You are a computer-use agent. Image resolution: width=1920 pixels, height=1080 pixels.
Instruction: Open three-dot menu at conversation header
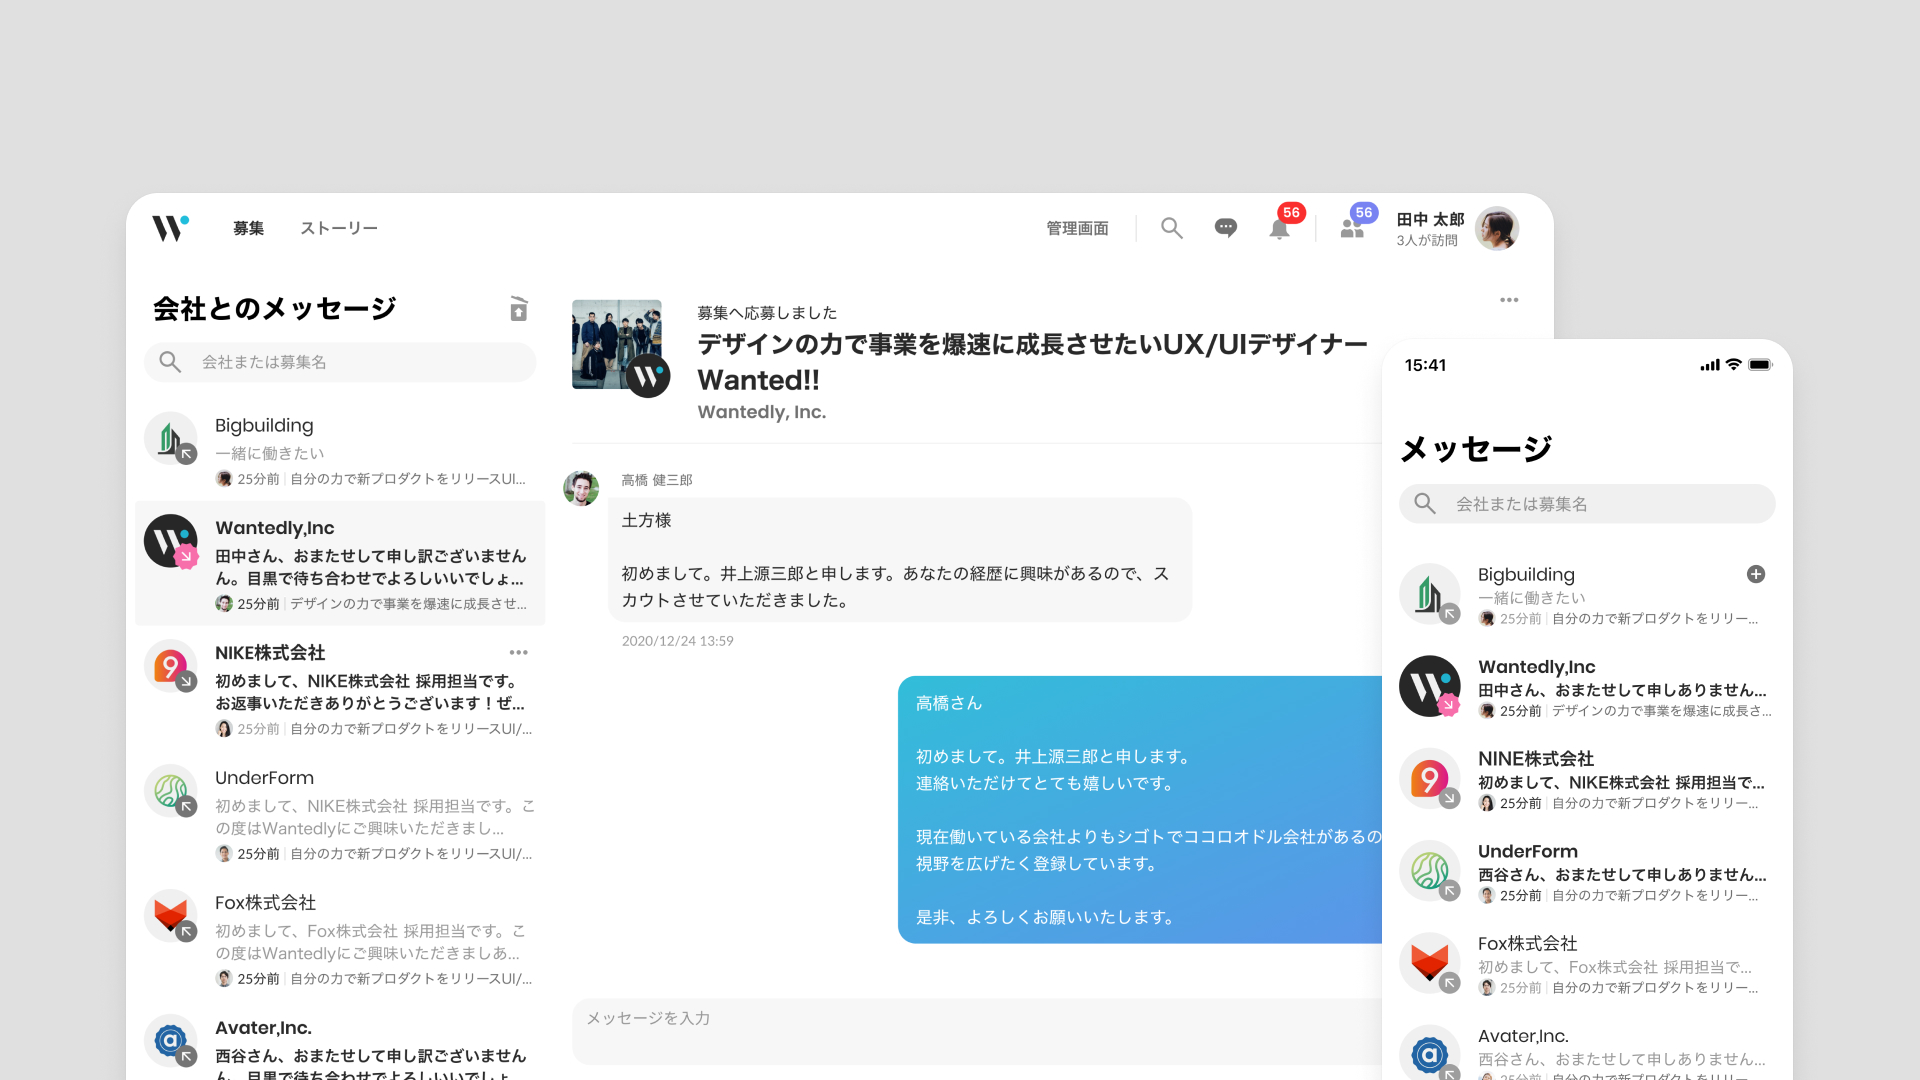(1509, 300)
